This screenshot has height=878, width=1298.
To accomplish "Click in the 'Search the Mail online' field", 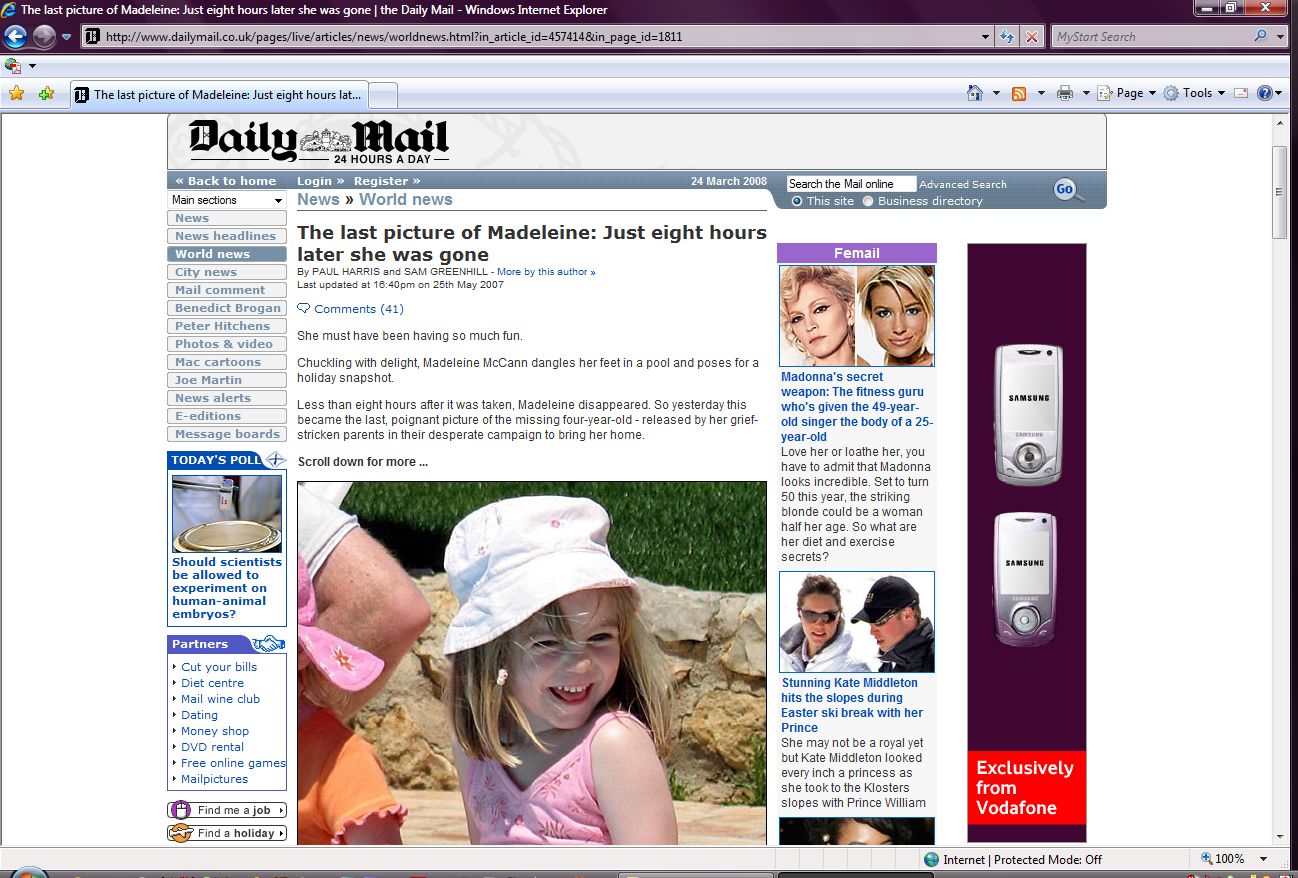I will pyautogui.click(x=850, y=184).
